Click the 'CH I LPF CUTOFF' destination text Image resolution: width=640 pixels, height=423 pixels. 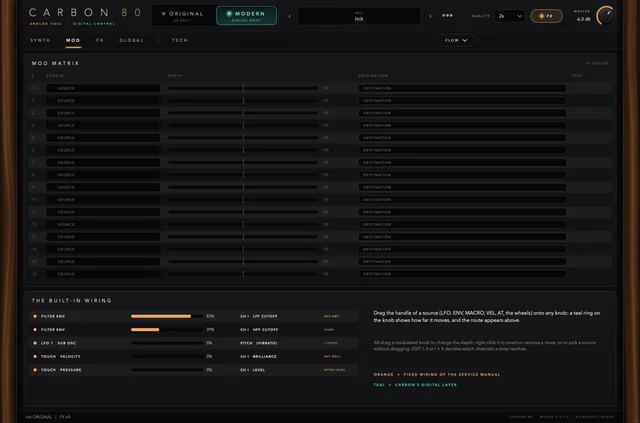click(x=259, y=316)
